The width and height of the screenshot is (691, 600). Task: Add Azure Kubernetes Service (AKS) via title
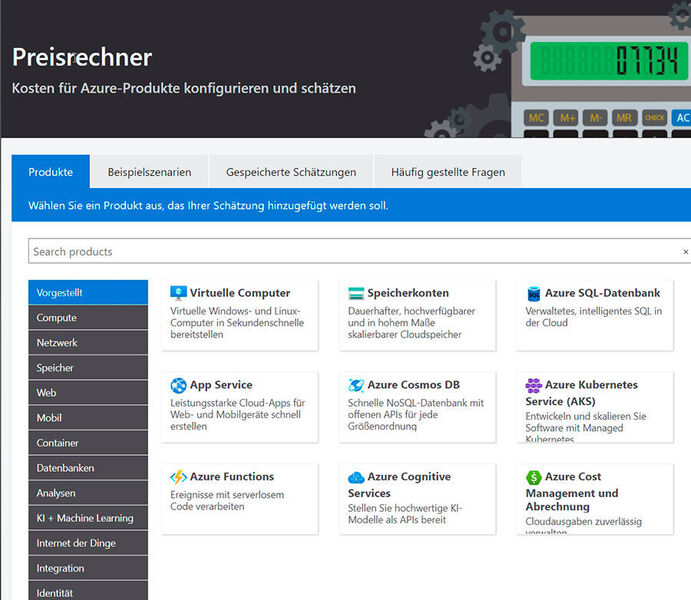click(x=581, y=393)
